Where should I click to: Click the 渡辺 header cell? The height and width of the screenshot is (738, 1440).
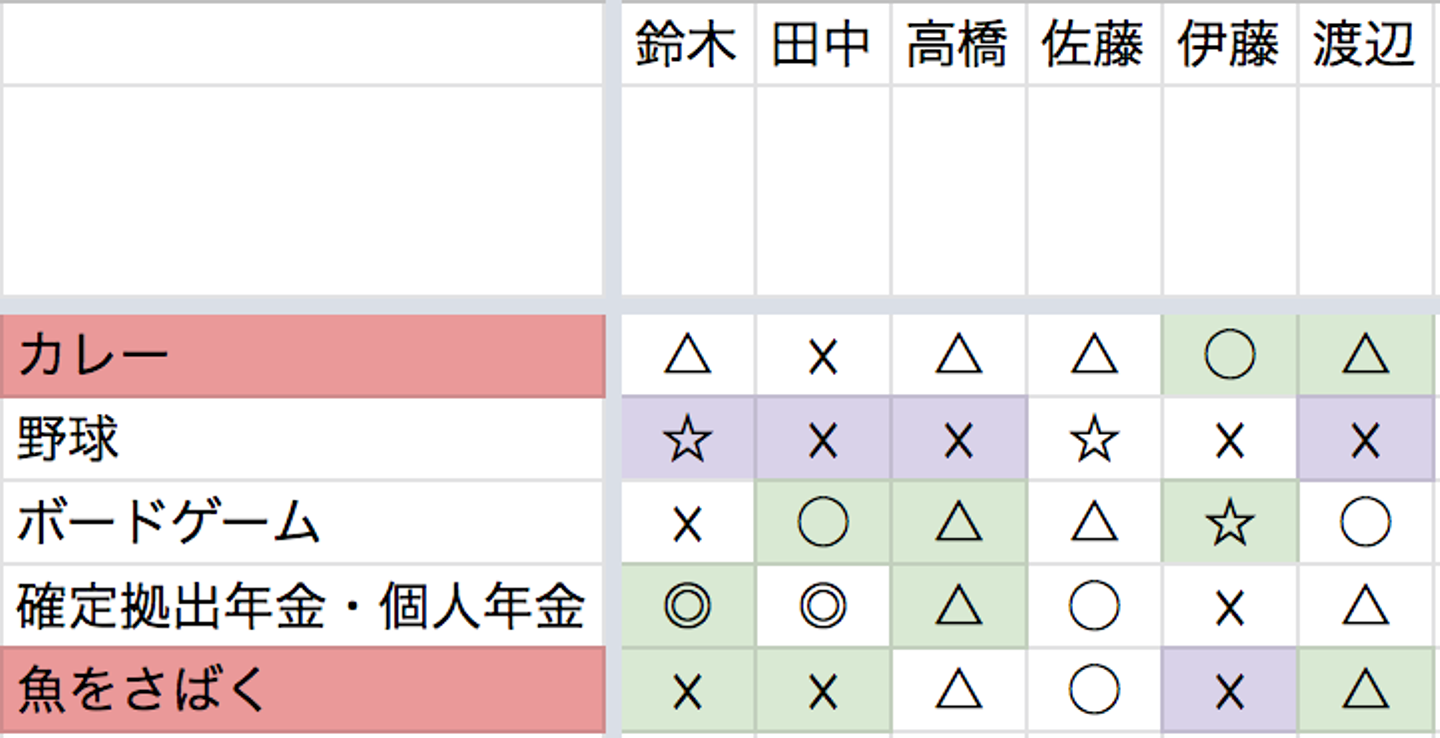tap(1365, 46)
